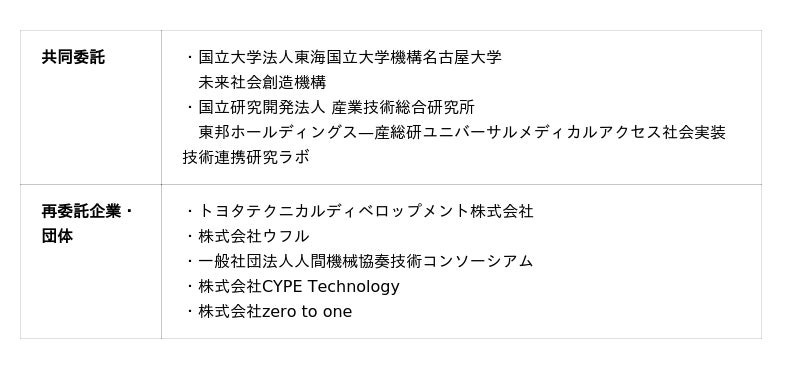Click the 株式会社ウフル entry
Viewport: 800px width, 369px height.
[x=254, y=236]
